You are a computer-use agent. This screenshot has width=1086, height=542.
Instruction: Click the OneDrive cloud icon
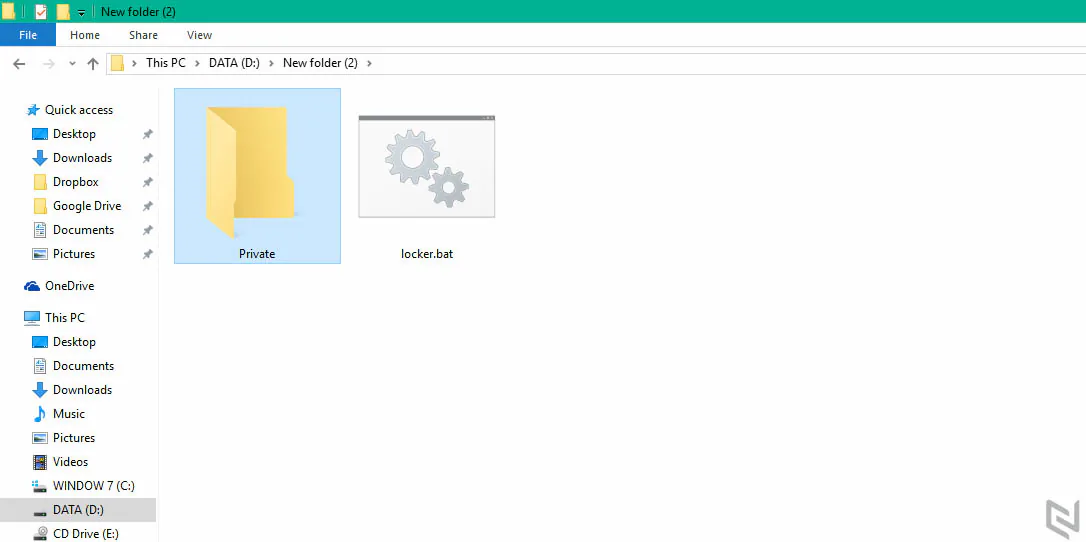coord(32,286)
